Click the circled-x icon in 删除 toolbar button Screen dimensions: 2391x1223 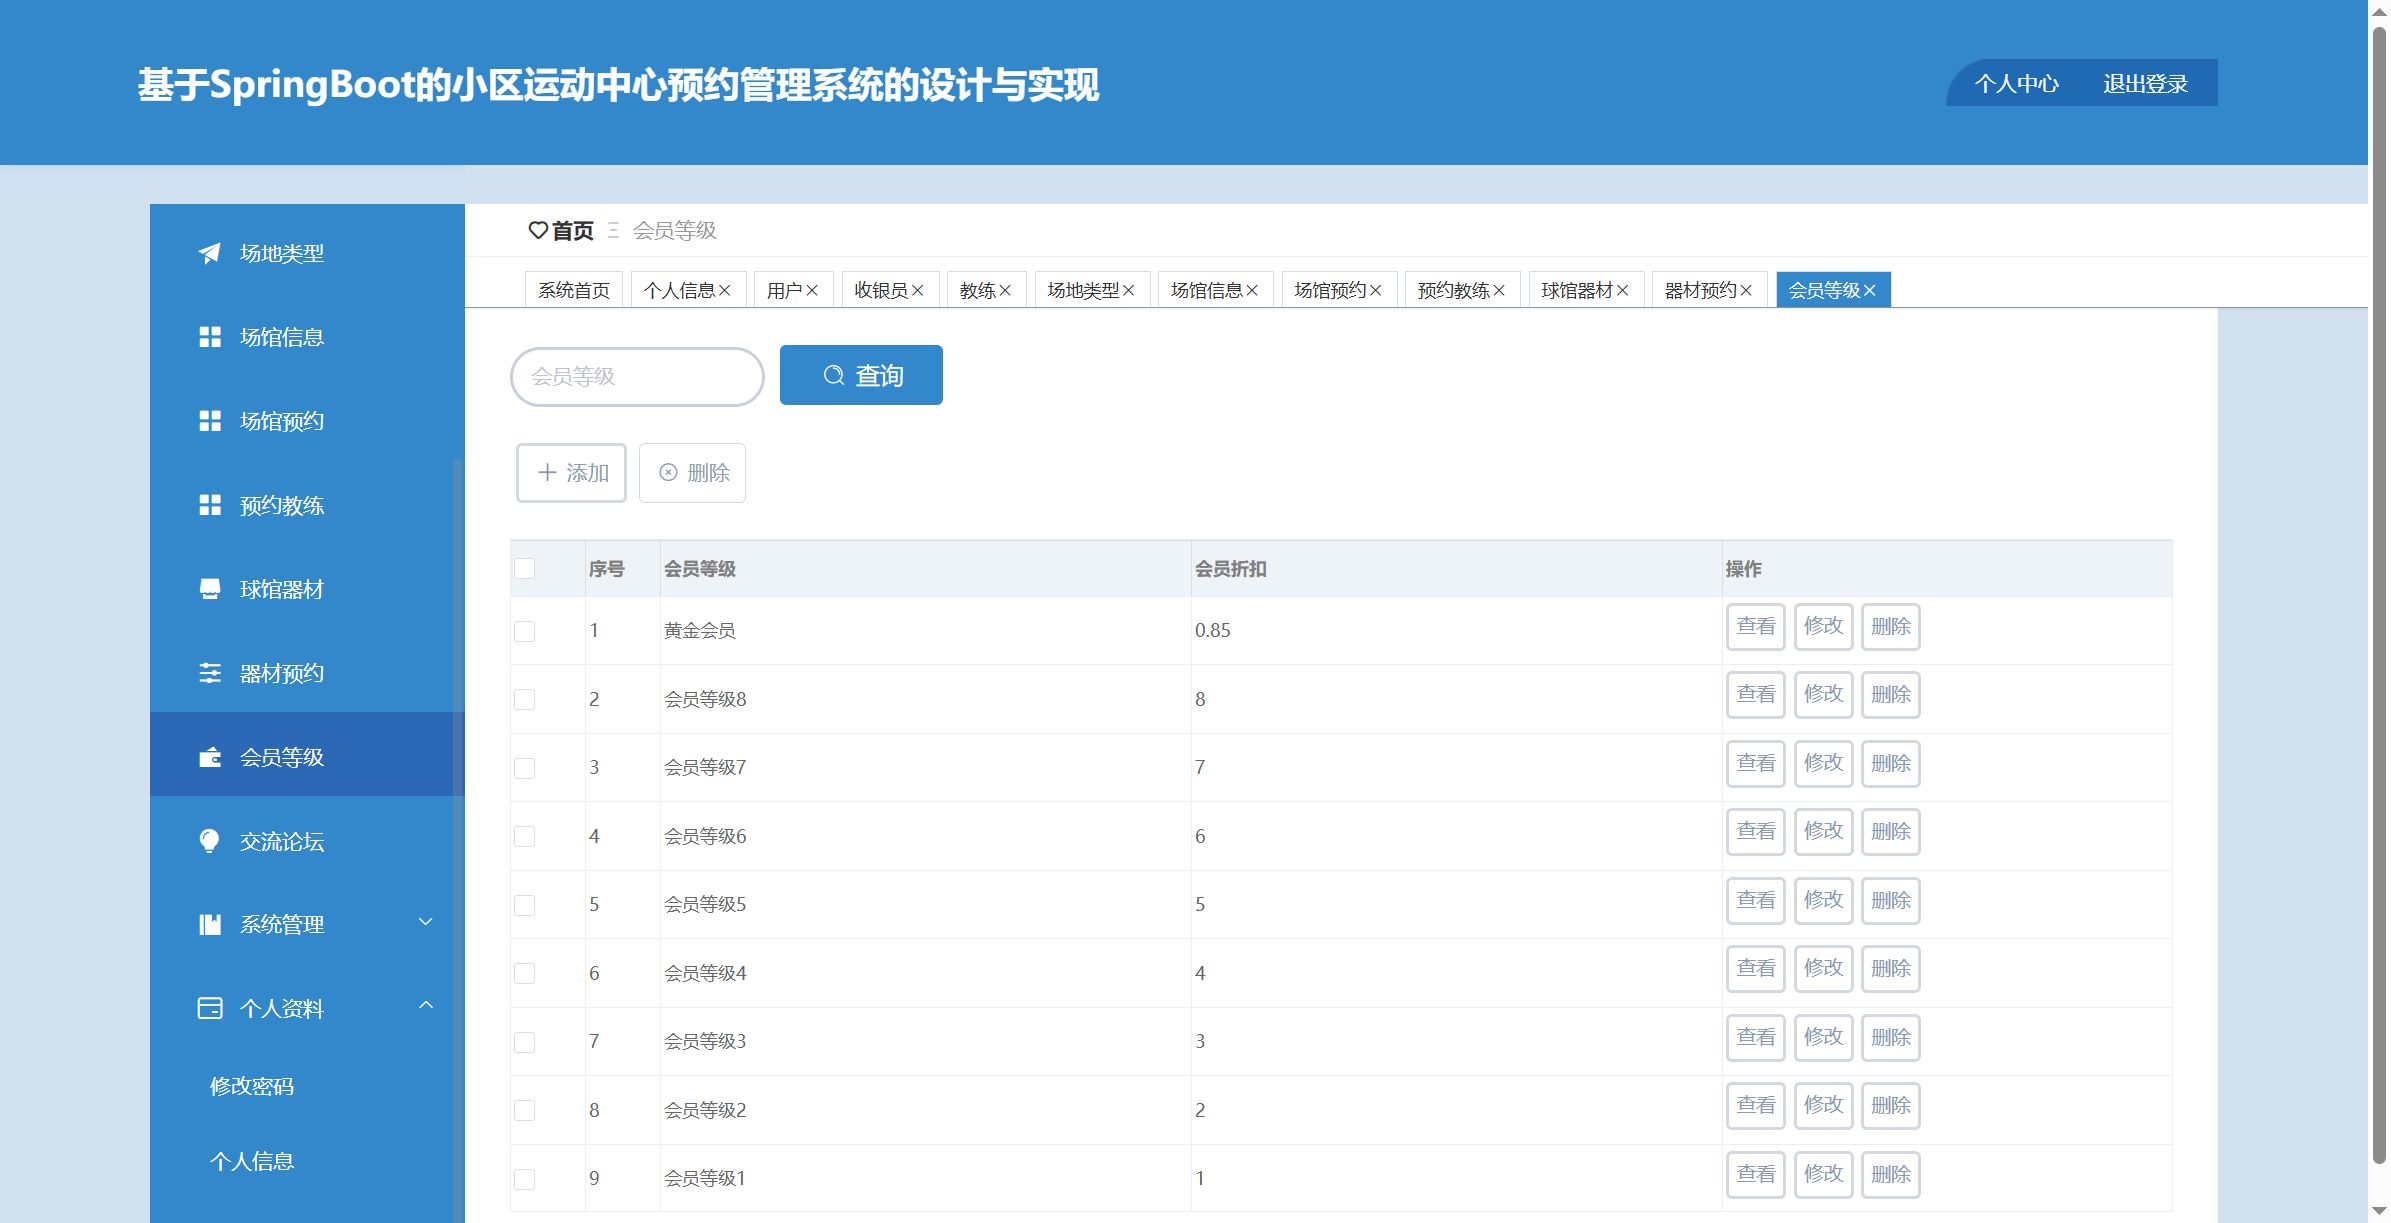[668, 472]
